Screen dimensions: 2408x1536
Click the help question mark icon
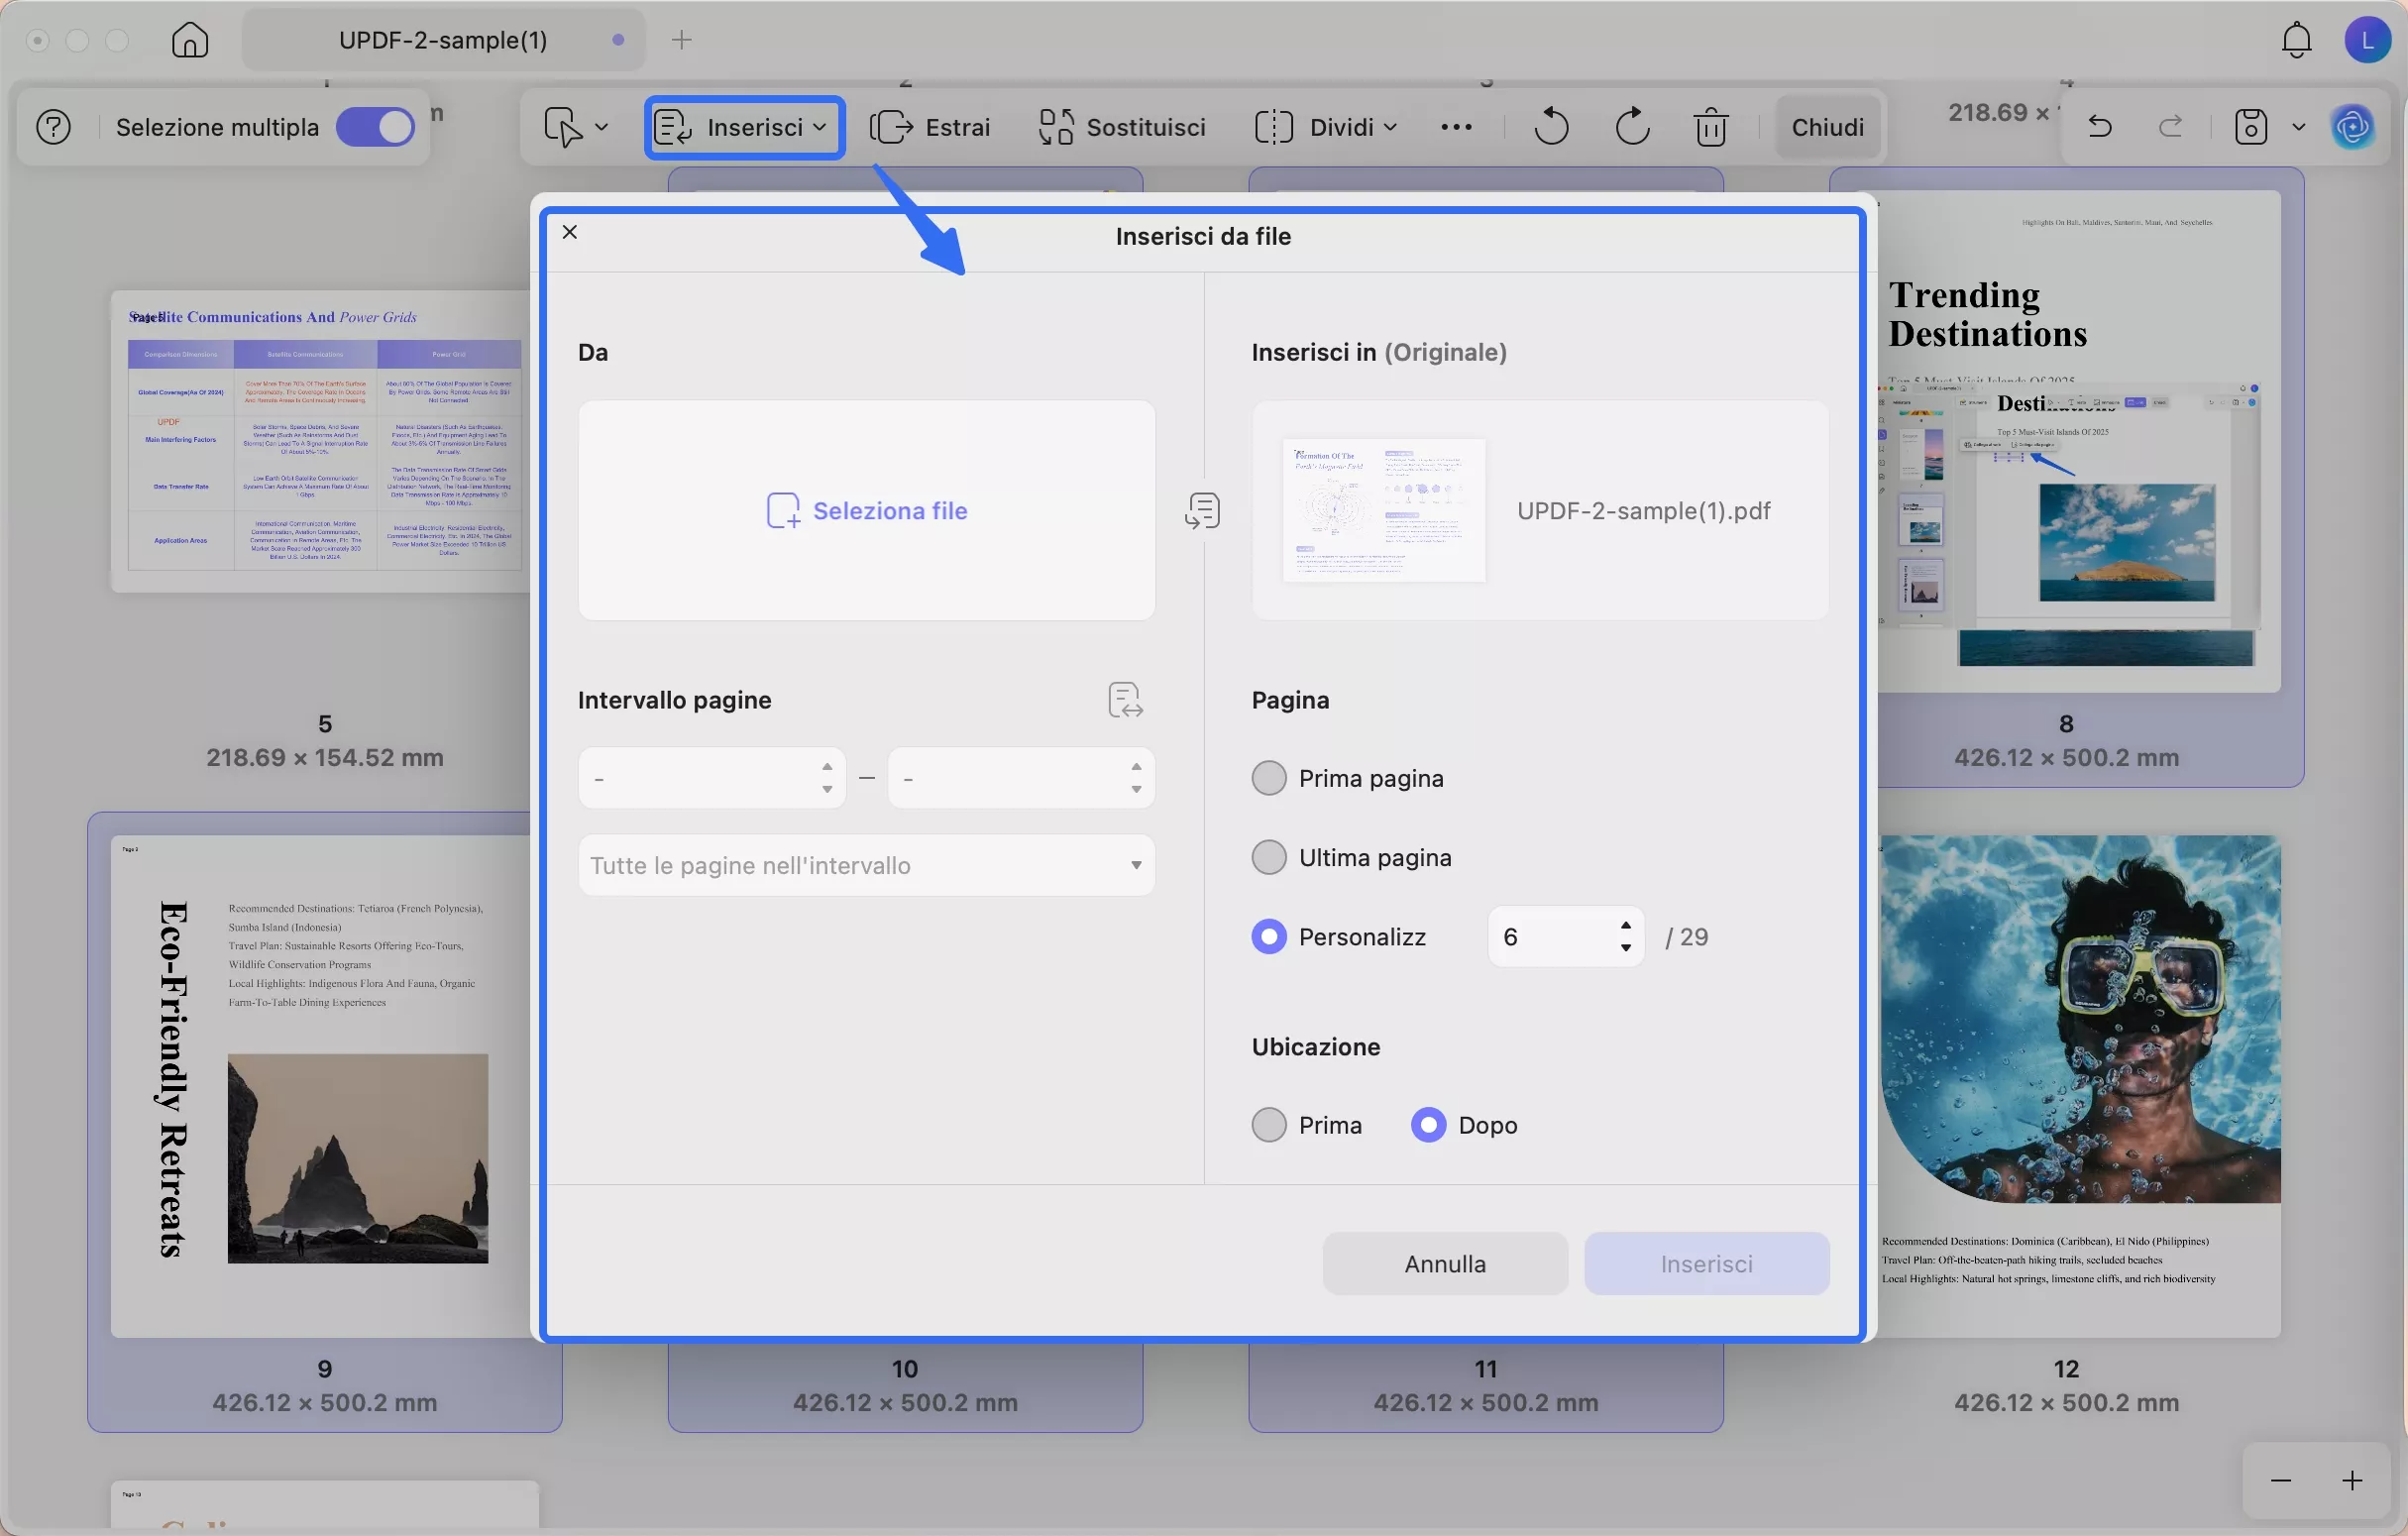pyautogui.click(x=53, y=127)
